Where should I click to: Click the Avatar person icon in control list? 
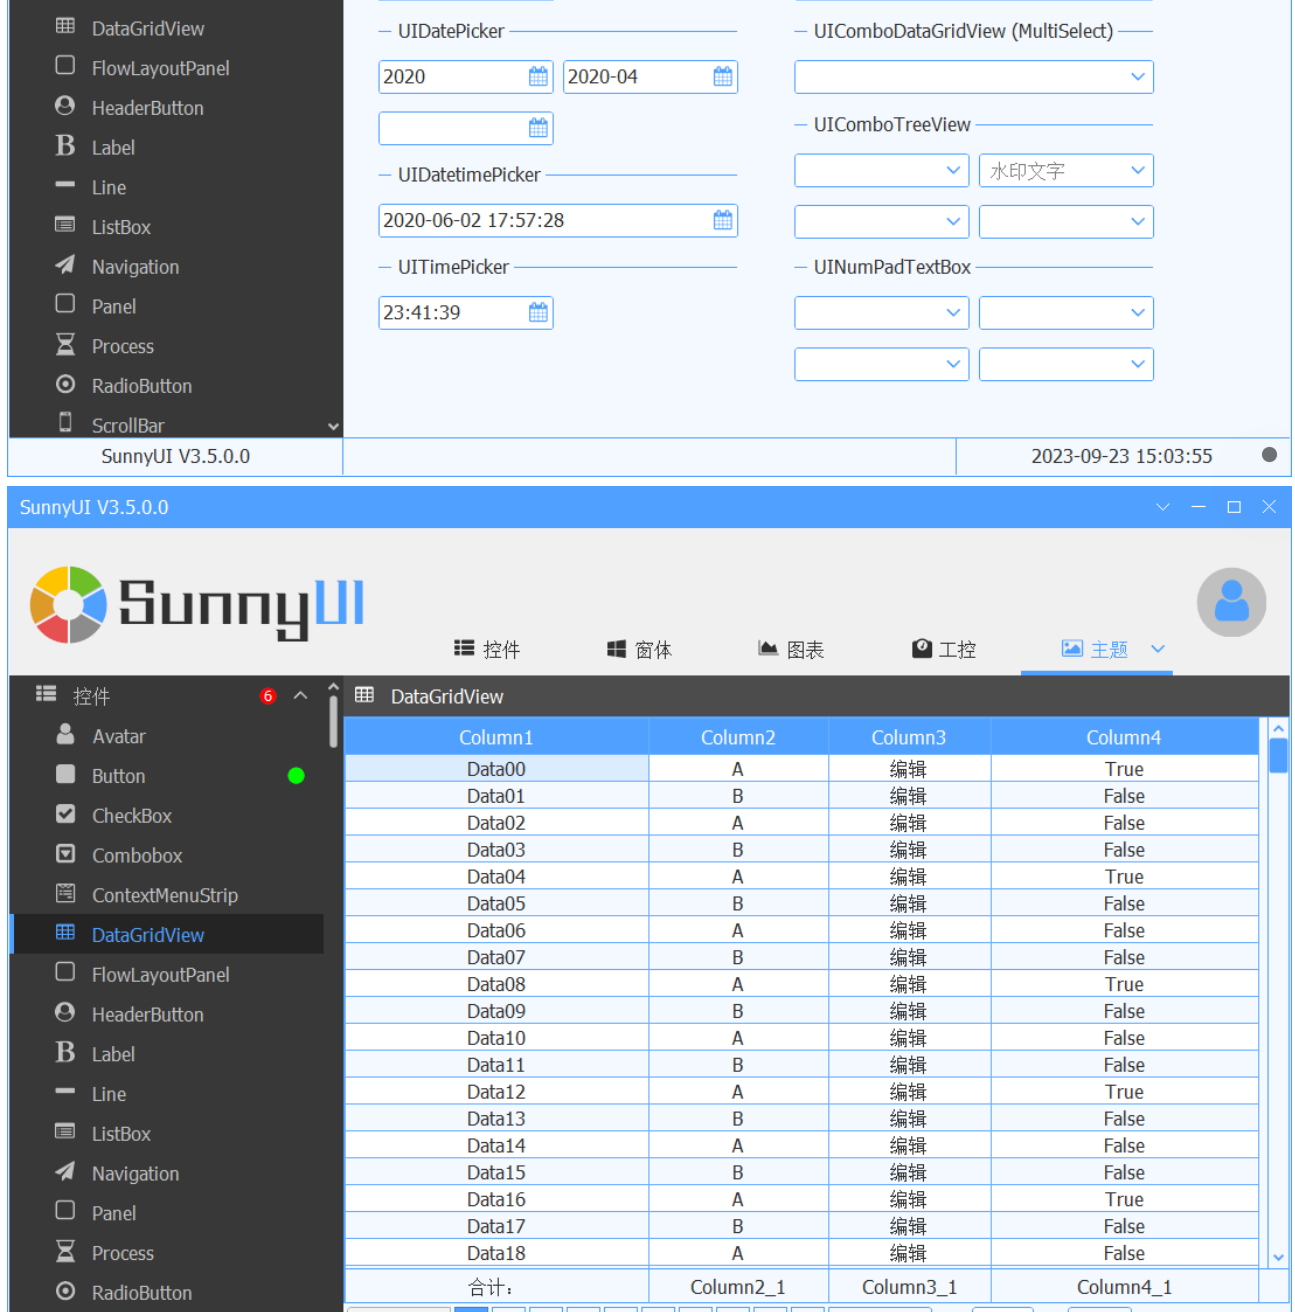(x=65, y=735)
